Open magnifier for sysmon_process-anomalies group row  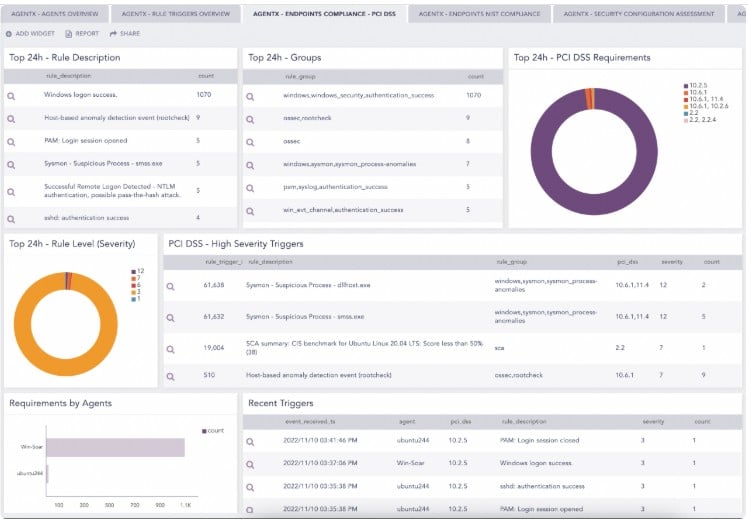coord(250,165)
